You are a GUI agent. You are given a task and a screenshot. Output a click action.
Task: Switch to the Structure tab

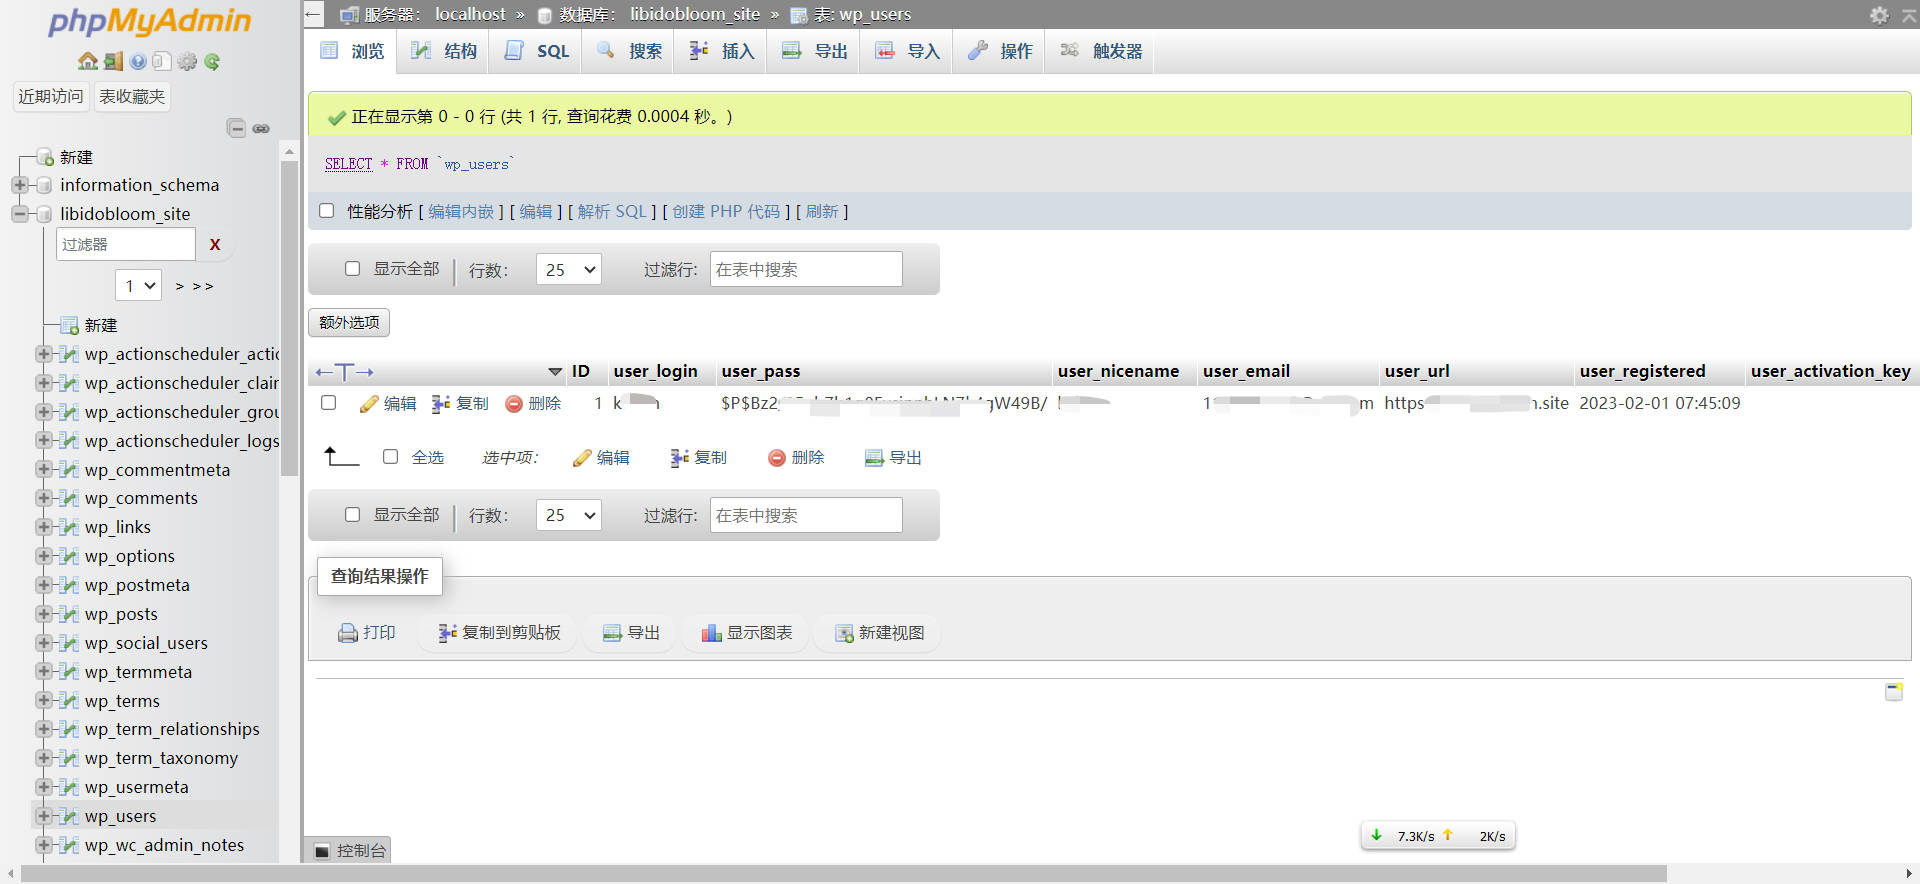point(444,51)
